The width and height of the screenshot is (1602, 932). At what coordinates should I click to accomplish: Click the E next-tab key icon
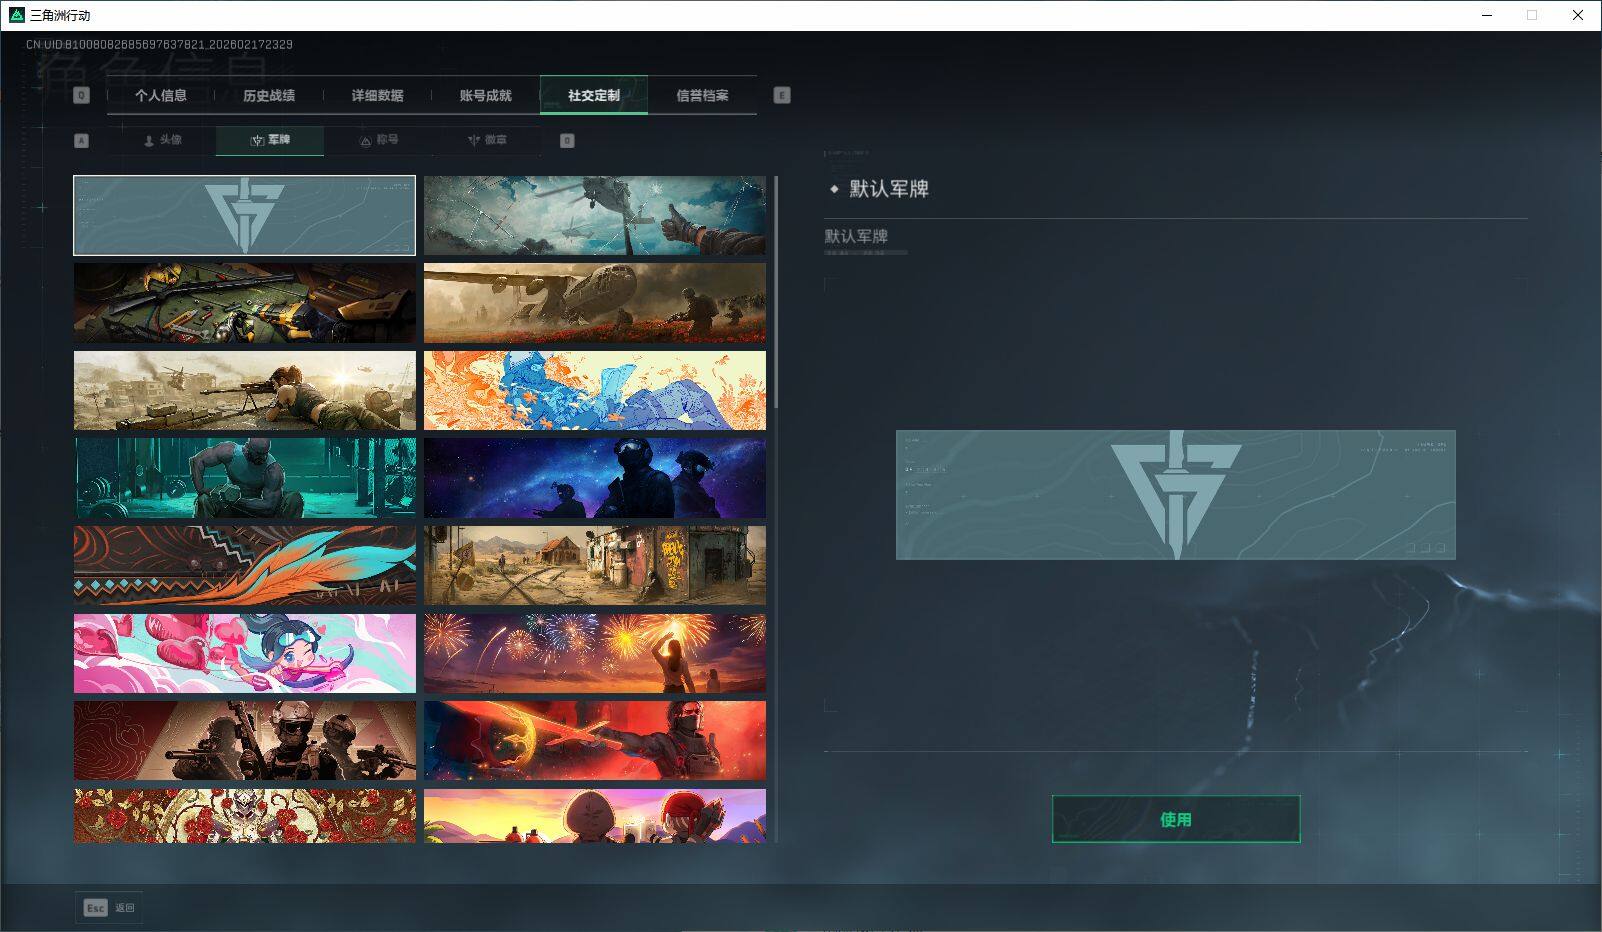pyautogui.click(x=782, y=95)
